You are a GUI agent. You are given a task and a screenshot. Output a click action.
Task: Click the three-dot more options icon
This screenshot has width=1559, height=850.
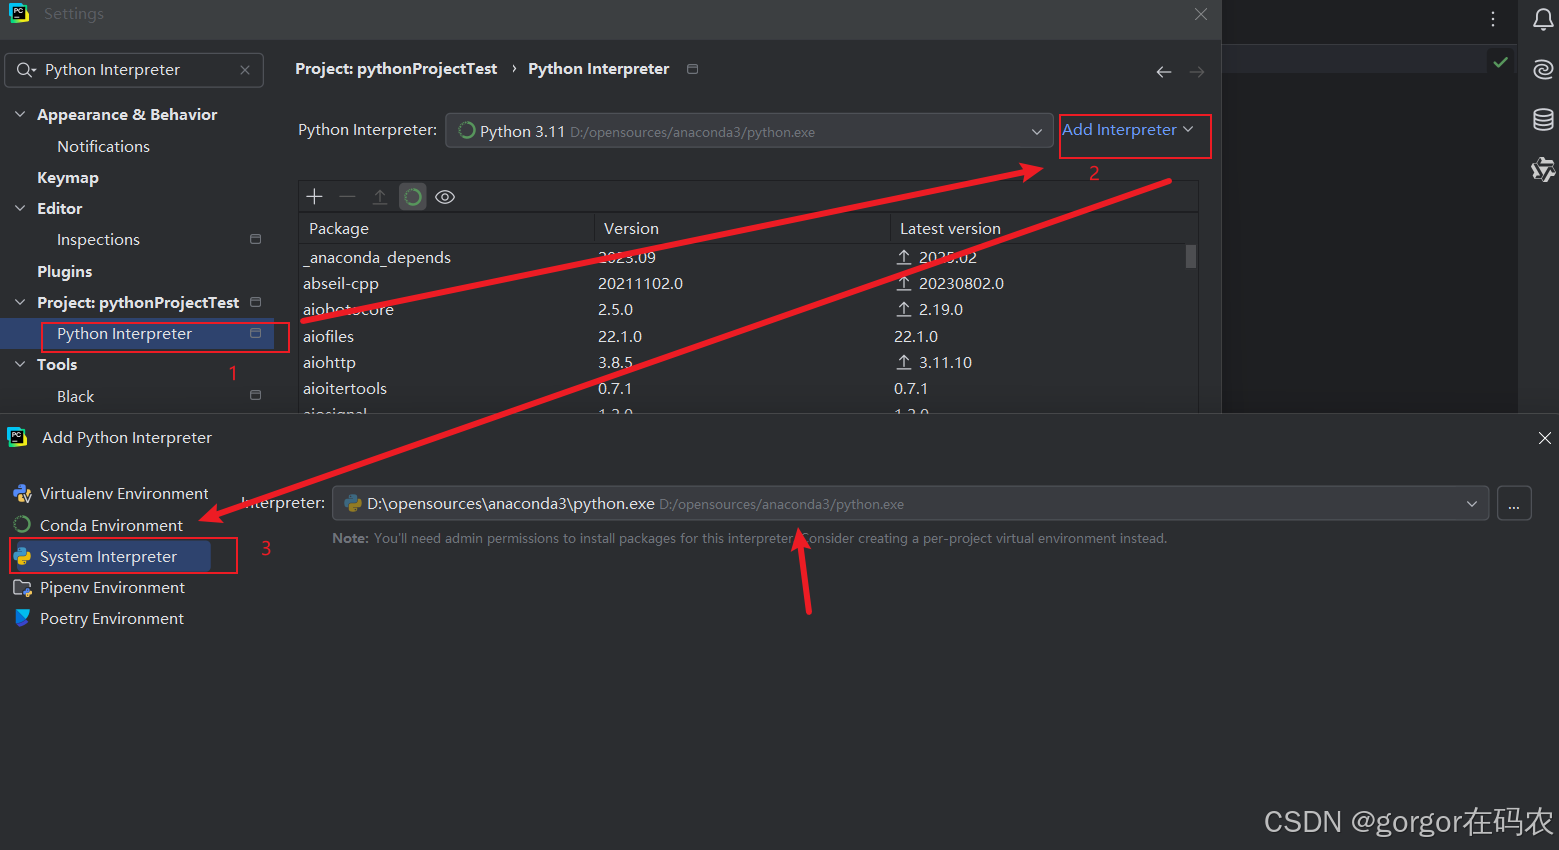click(1493, 19)
